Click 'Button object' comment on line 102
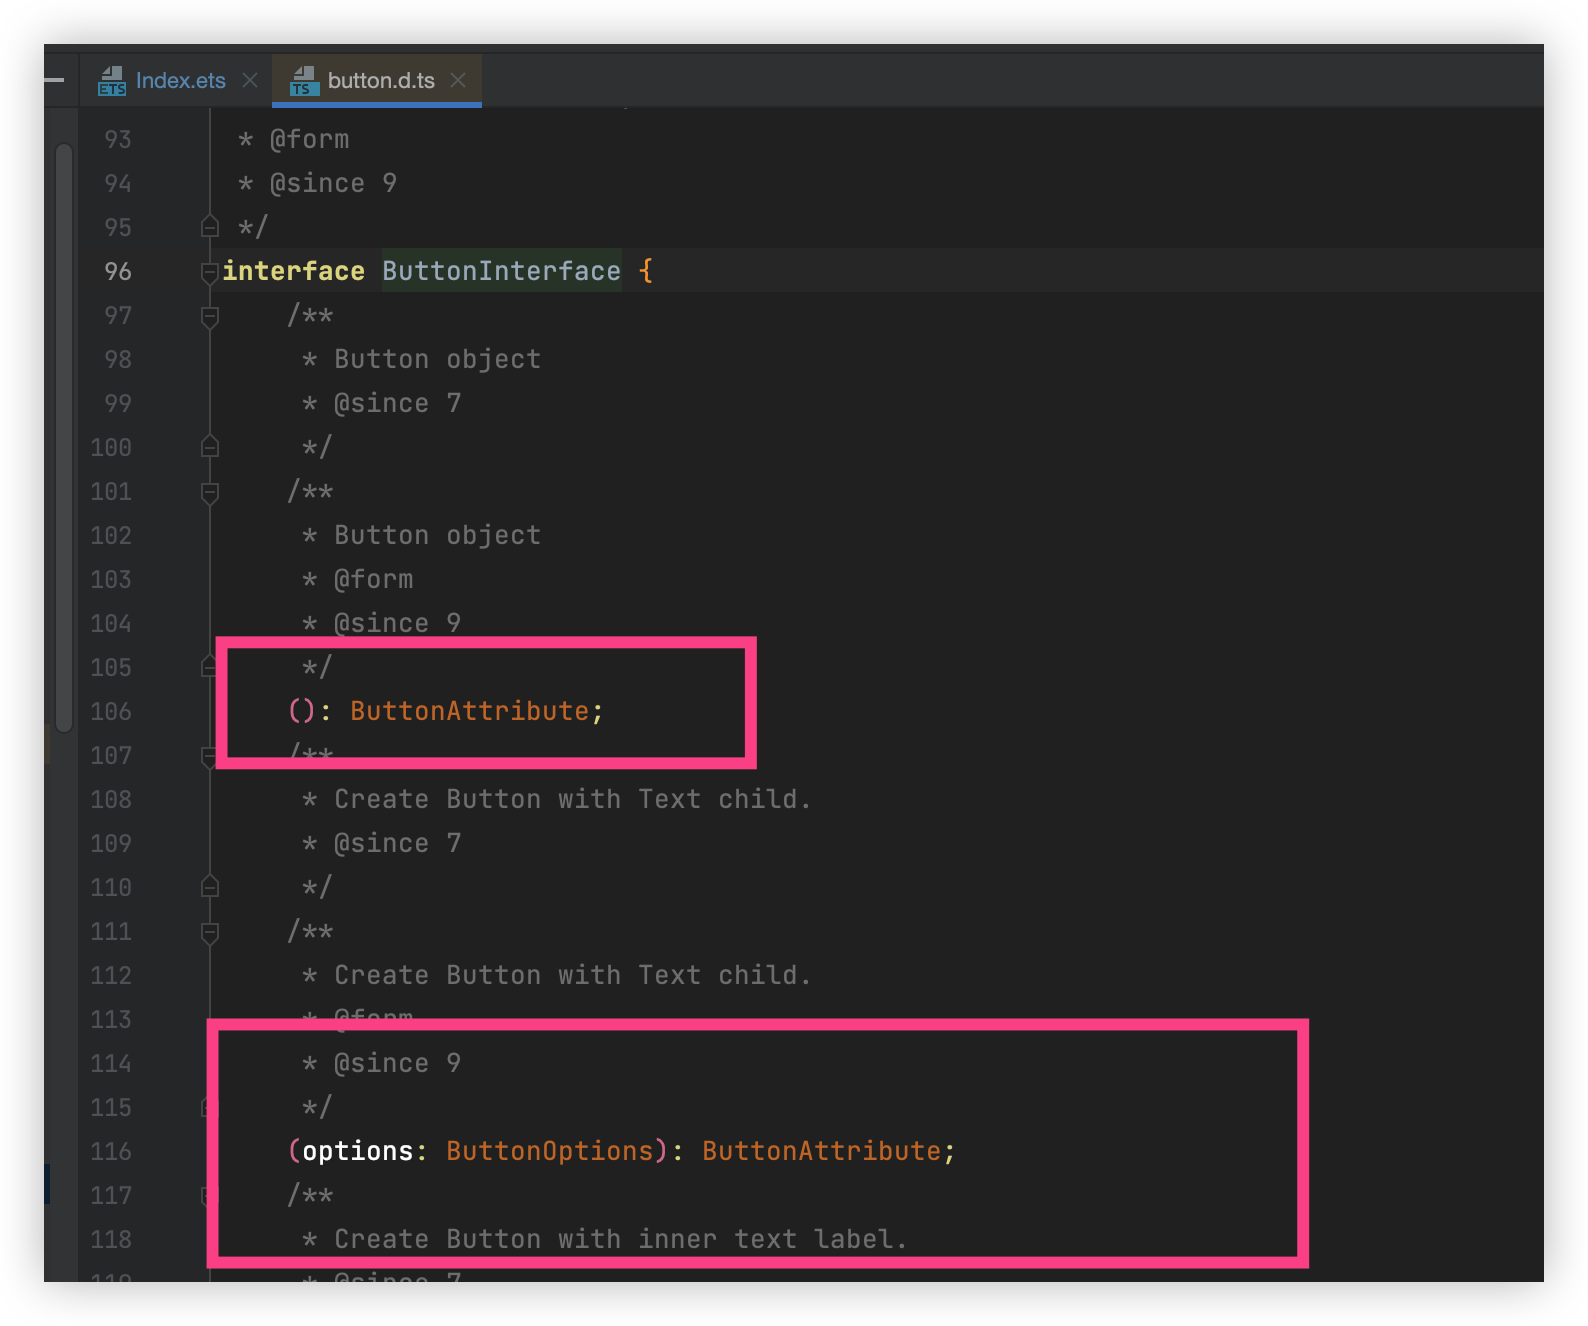 pos(437,535)
